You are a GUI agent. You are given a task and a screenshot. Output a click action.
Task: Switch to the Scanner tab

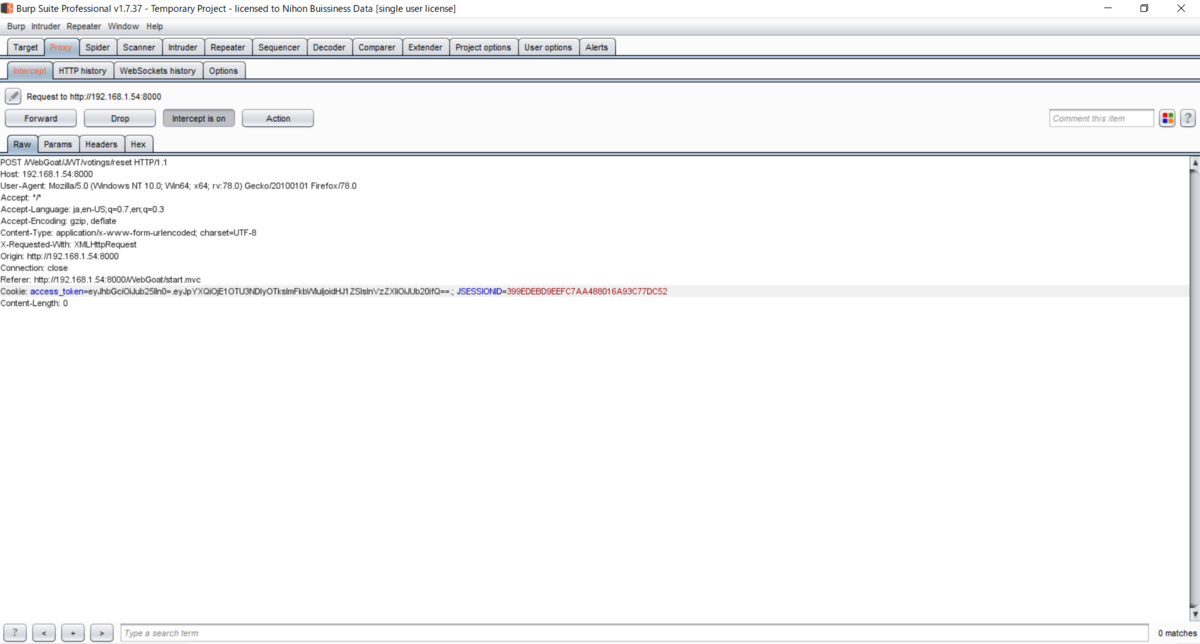139,47
